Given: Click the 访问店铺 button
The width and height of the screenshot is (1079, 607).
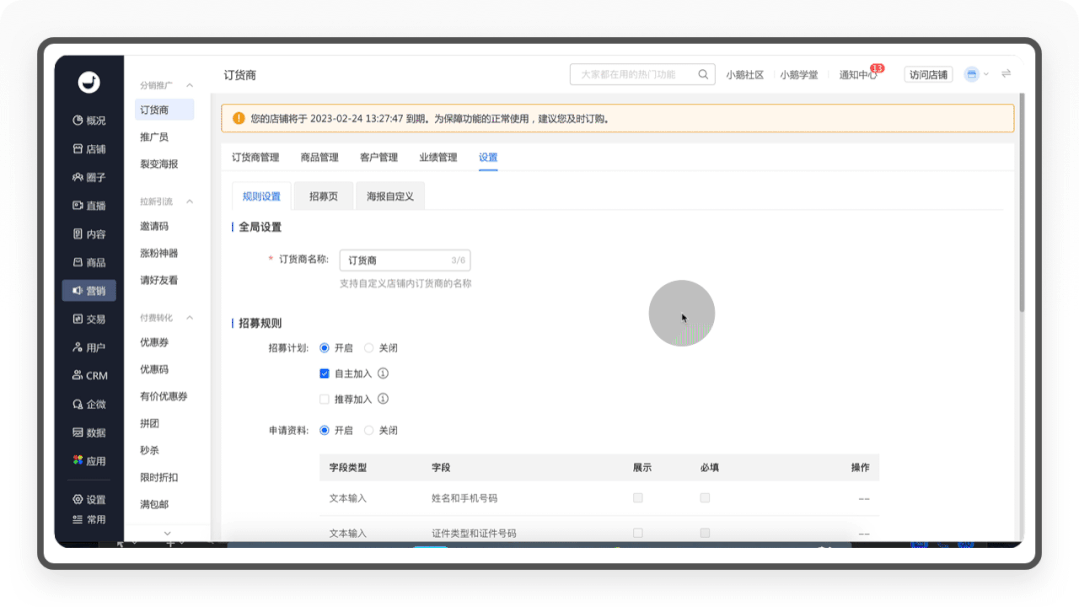Looking at the screenshot, I should [928, 74].
